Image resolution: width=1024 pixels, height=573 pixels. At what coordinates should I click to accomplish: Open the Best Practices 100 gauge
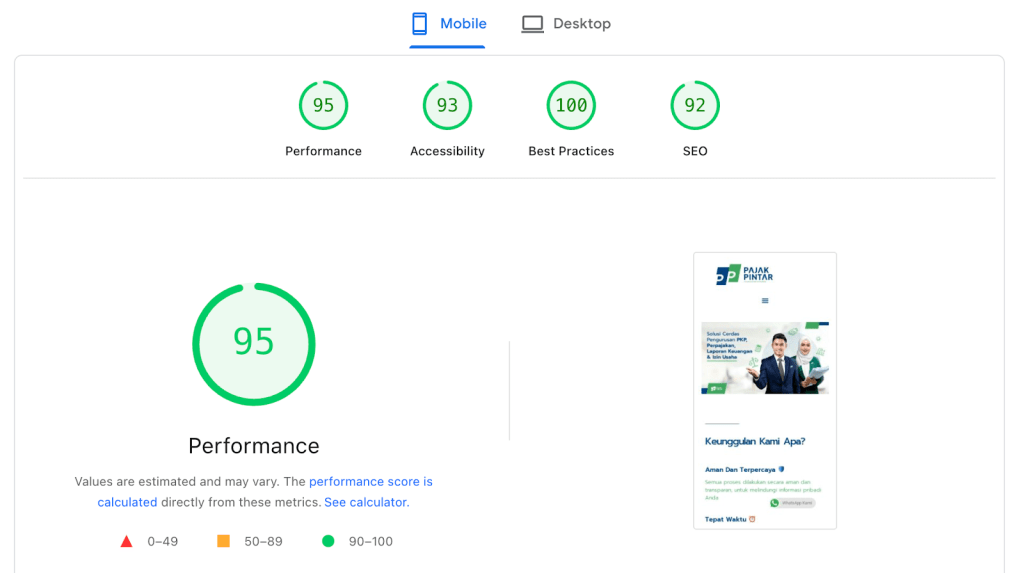tap(571, 105)
